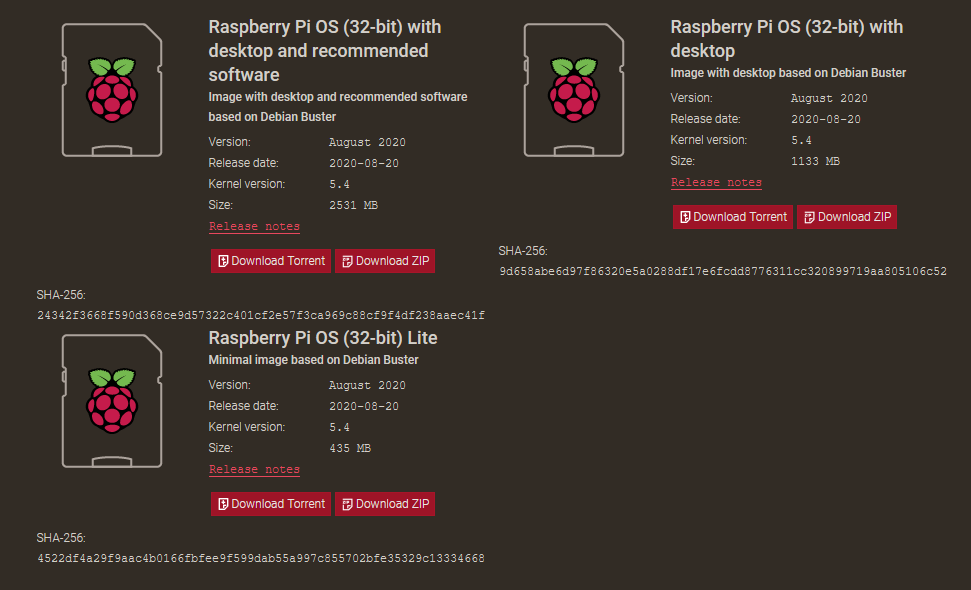The image size is (971, 590).
Task: Open Release notes for Raspberry Pi OS with desktop
Action: point(716,182)
